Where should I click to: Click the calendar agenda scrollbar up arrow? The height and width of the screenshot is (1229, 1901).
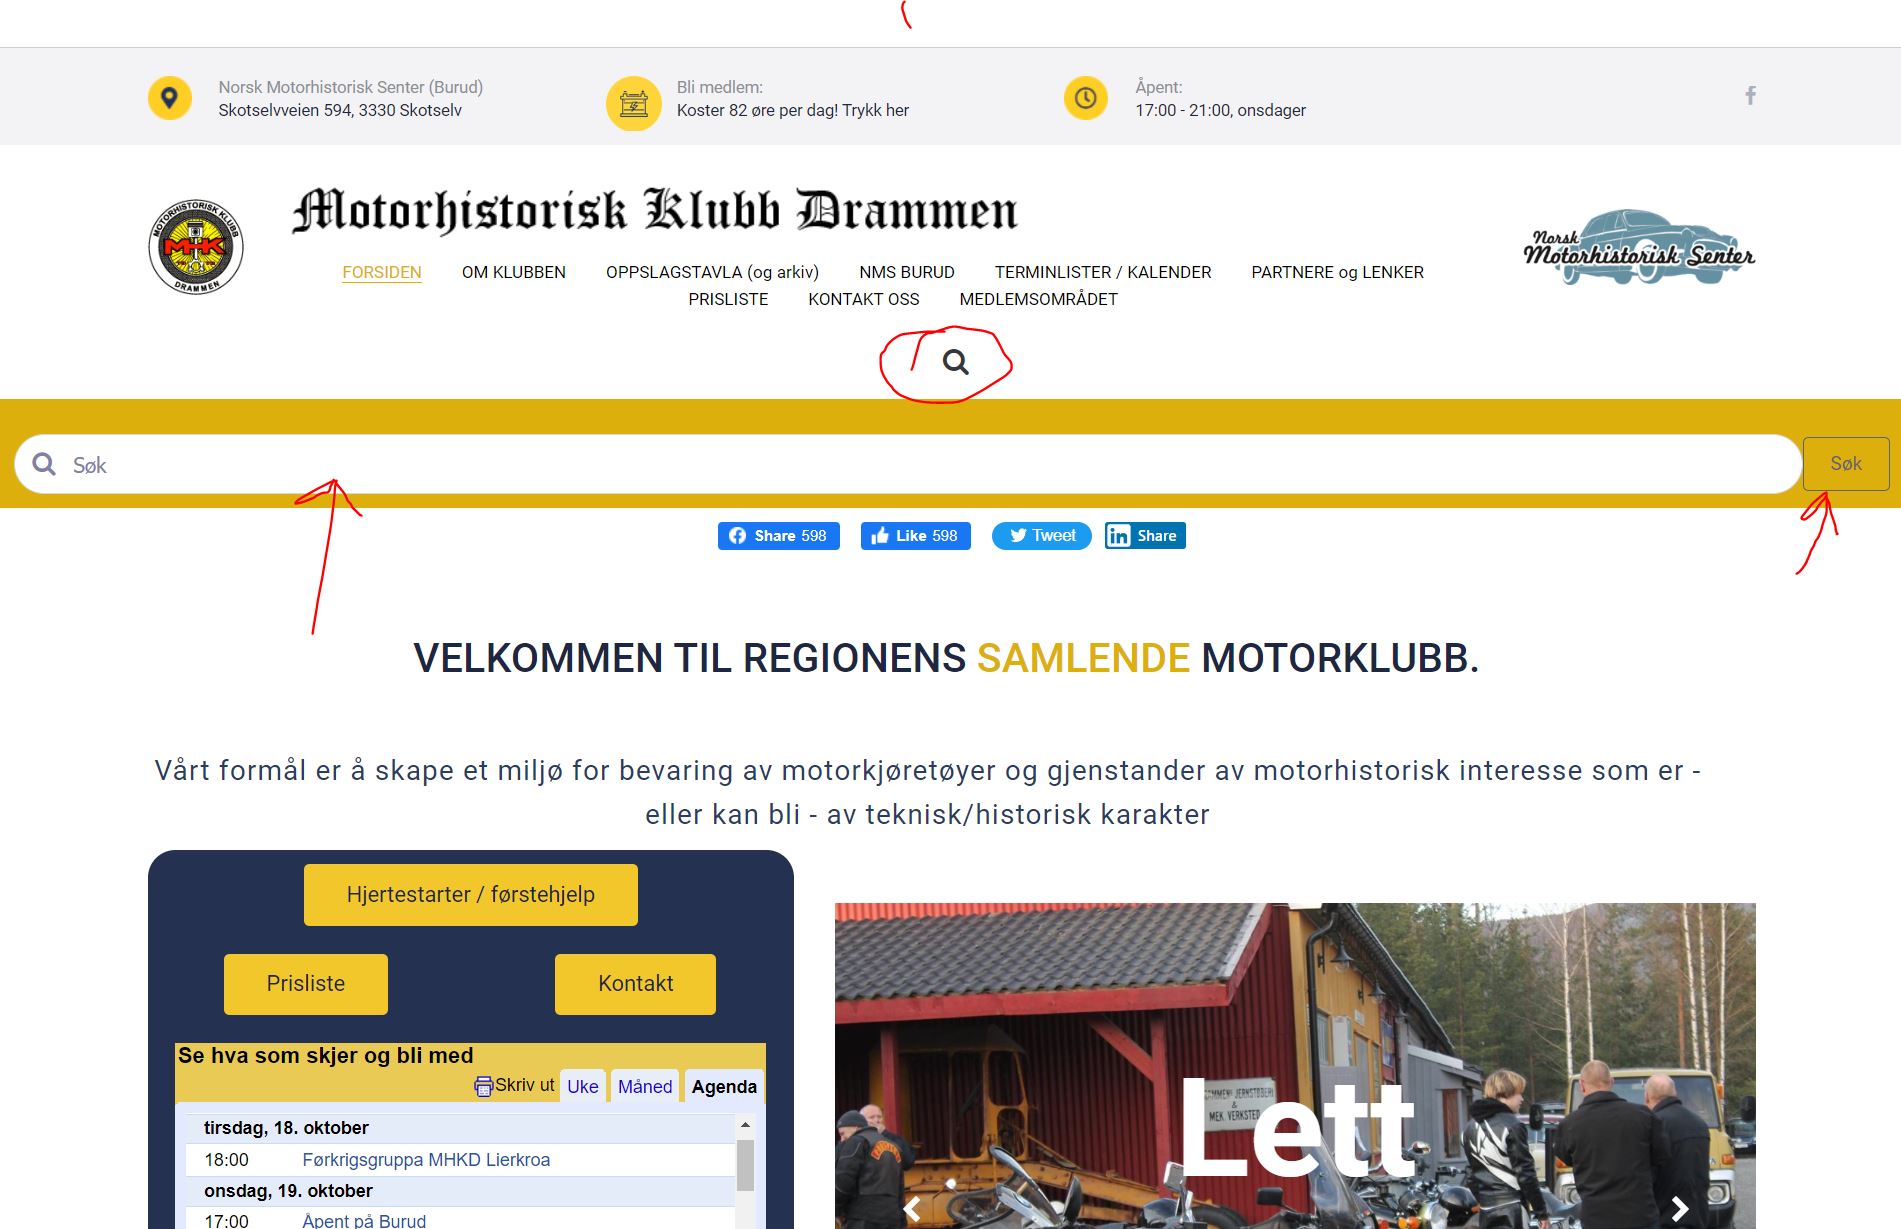(745, 1125)
